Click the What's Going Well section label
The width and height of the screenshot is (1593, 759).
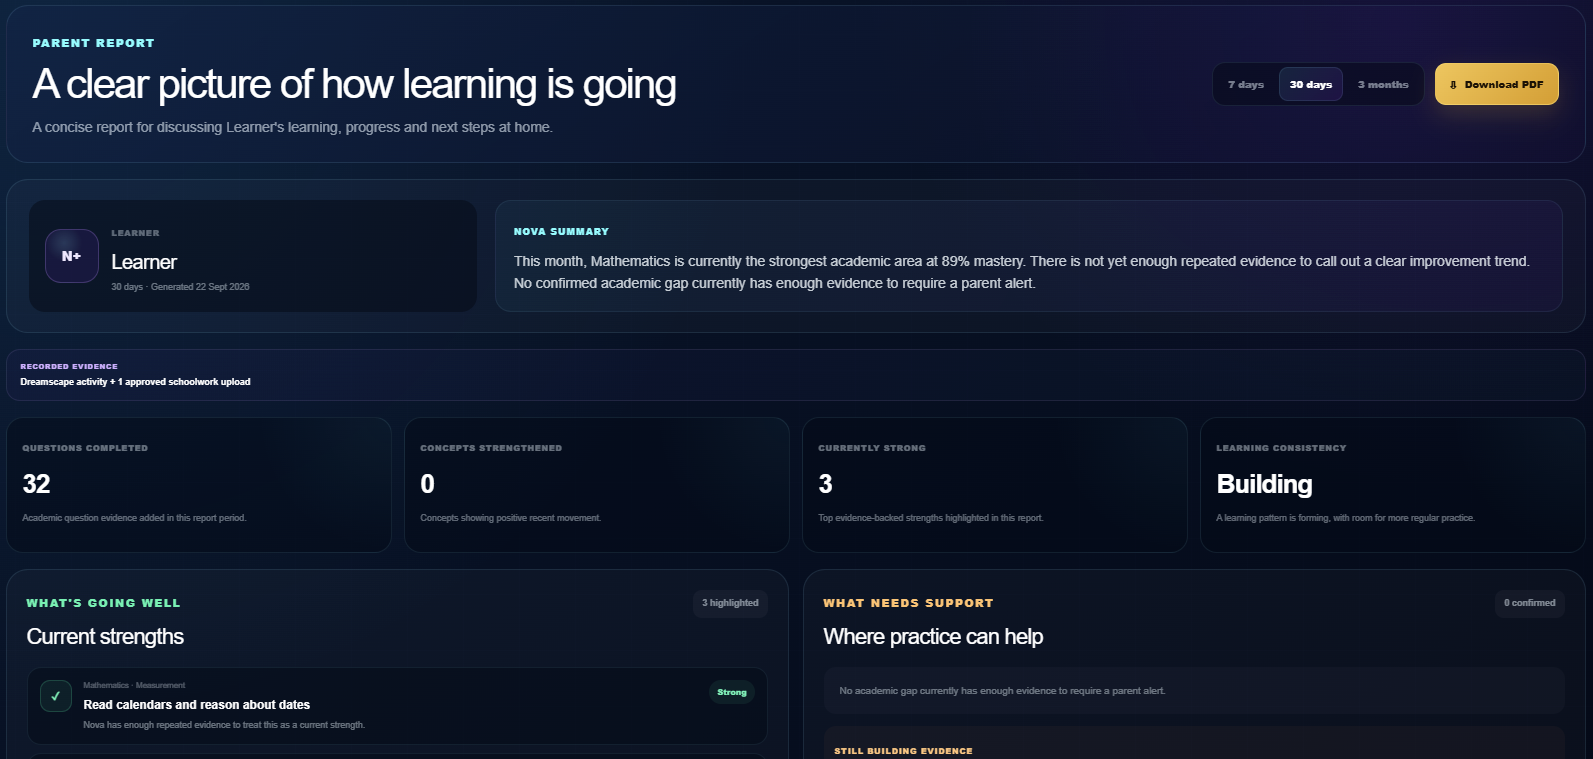point(103,603)
